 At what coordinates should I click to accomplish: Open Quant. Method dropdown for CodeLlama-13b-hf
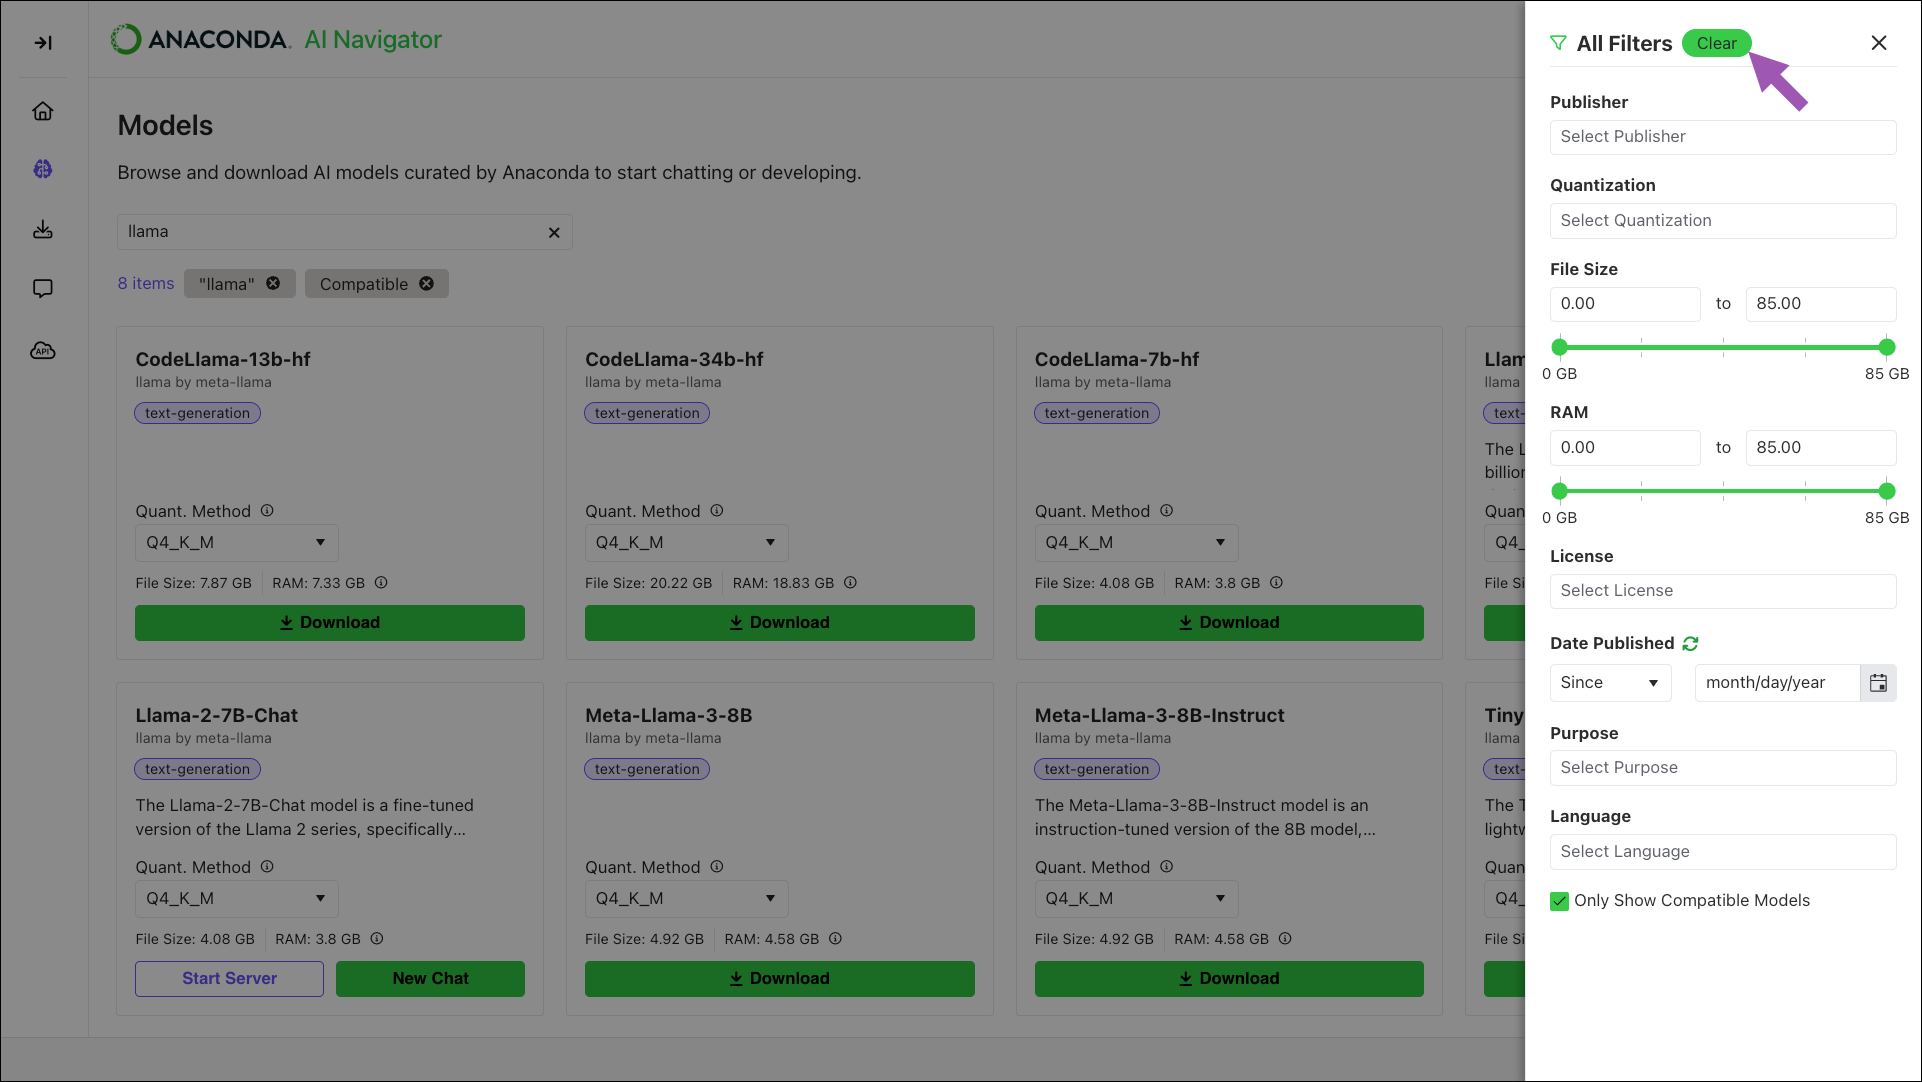237,542
